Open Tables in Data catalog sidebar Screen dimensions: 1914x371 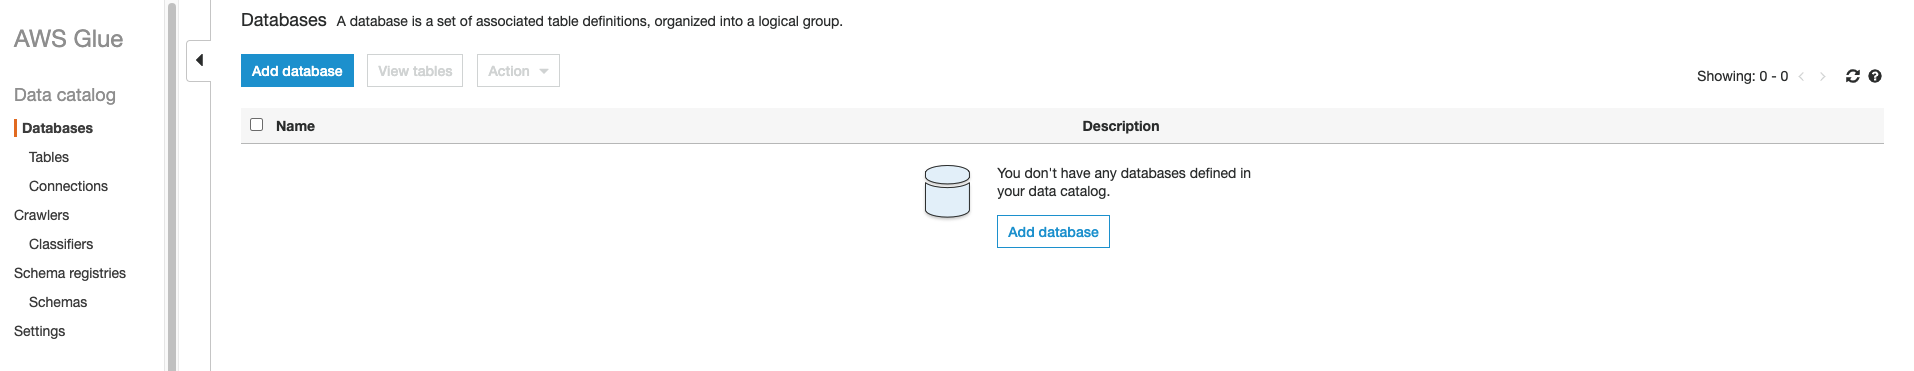pyautogui.click(x=49, y=157)
